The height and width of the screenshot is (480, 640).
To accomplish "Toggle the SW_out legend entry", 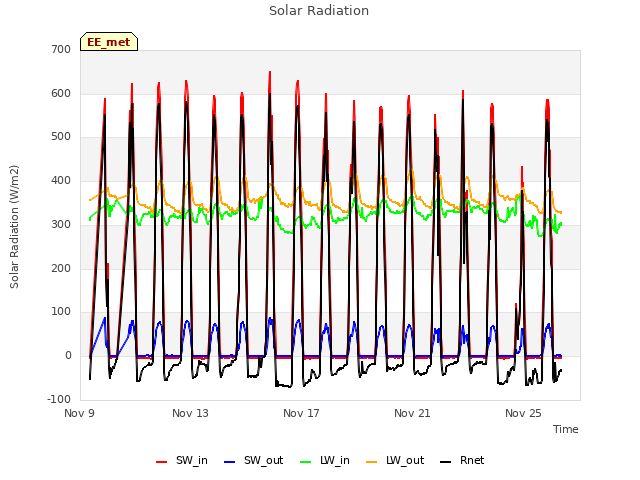I will (x=253, y=460).
